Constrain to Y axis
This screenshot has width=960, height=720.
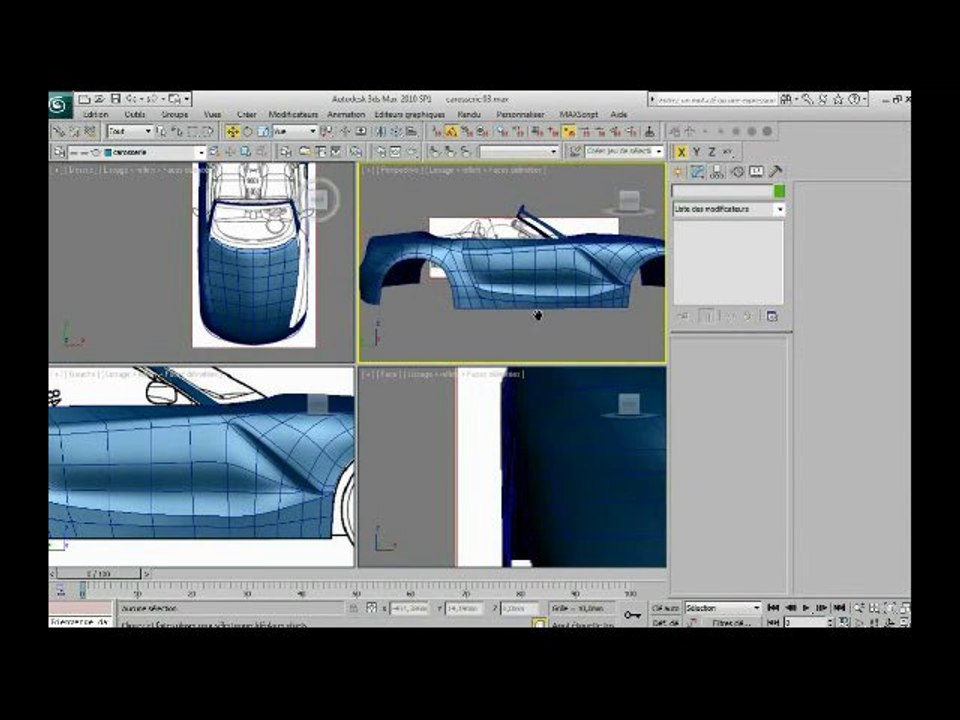tap(697, 152)
